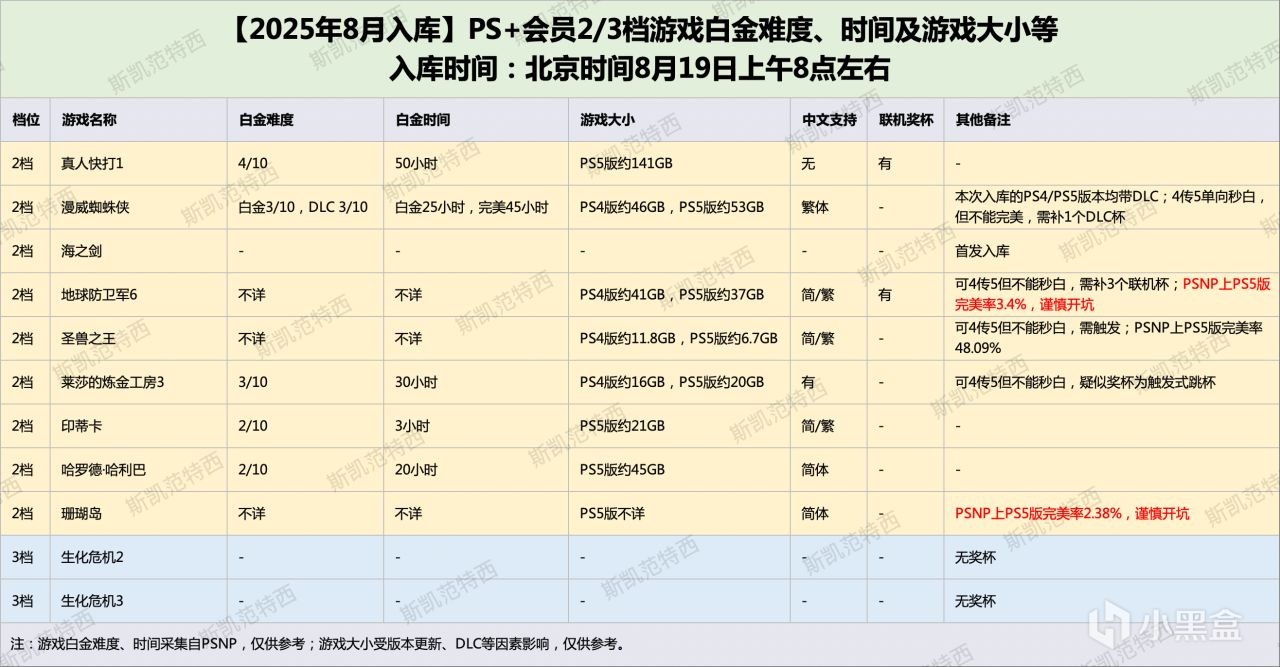
Task: Click the "PS4版约16GB，PS5版约20GB" cell
Action: (x=672, y=382)
